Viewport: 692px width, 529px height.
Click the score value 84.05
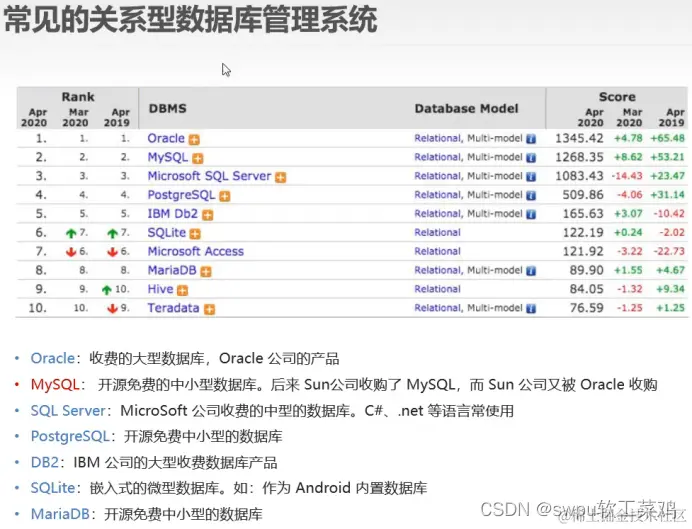[x=587, y=289]
